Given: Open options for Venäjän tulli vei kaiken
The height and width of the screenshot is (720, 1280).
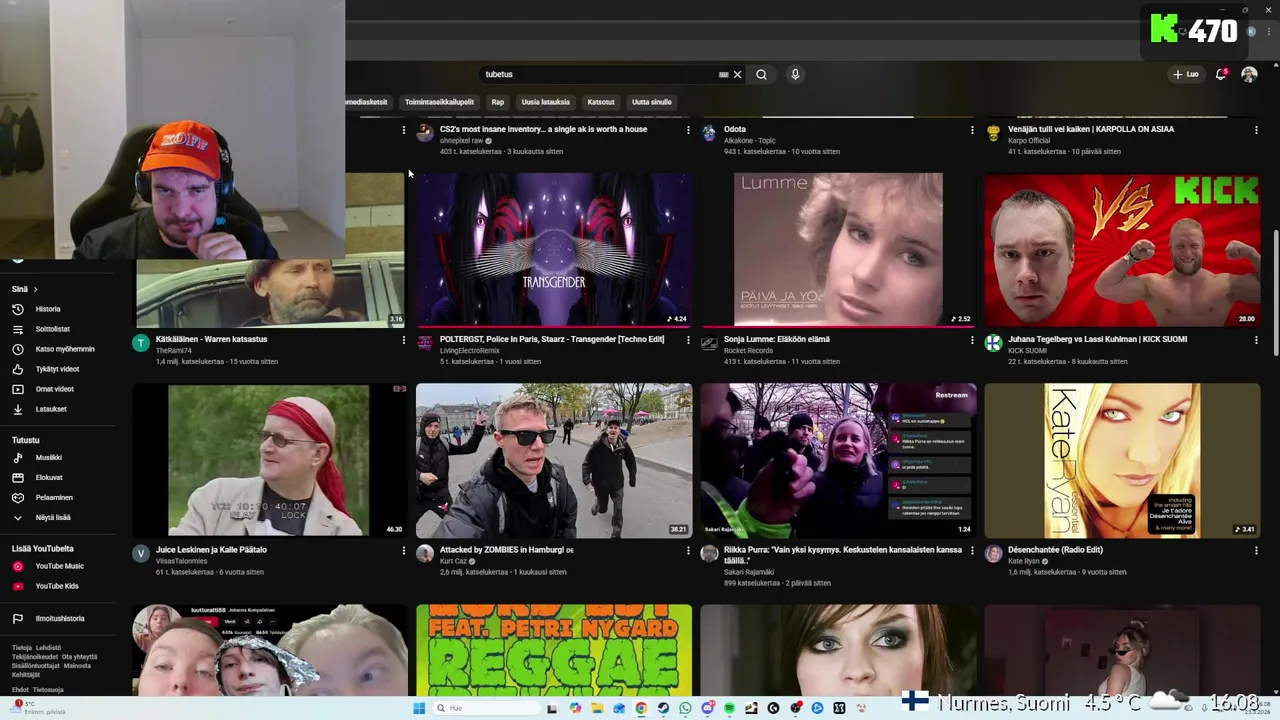Looking at the screenshot, I should tap(1256, 130).
